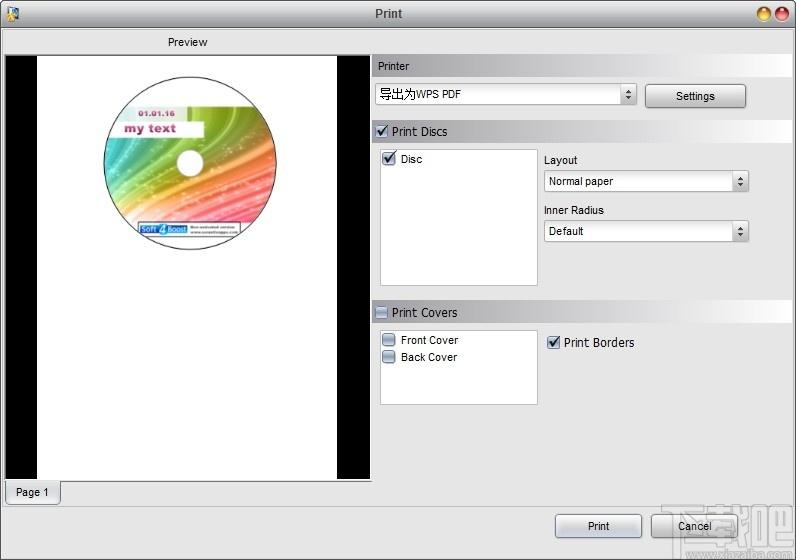Click the Preview header label
The image size is (796, 560).
pyautogui.click(x=187, y=42)
